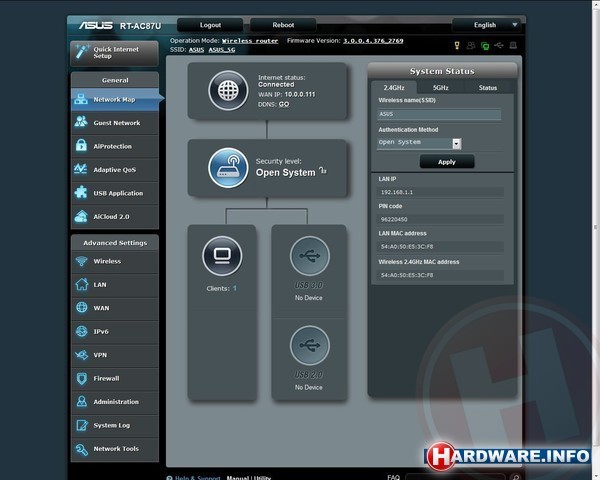
Task: Click the yellow notification status icon
Action: click(x=457, y=46)
